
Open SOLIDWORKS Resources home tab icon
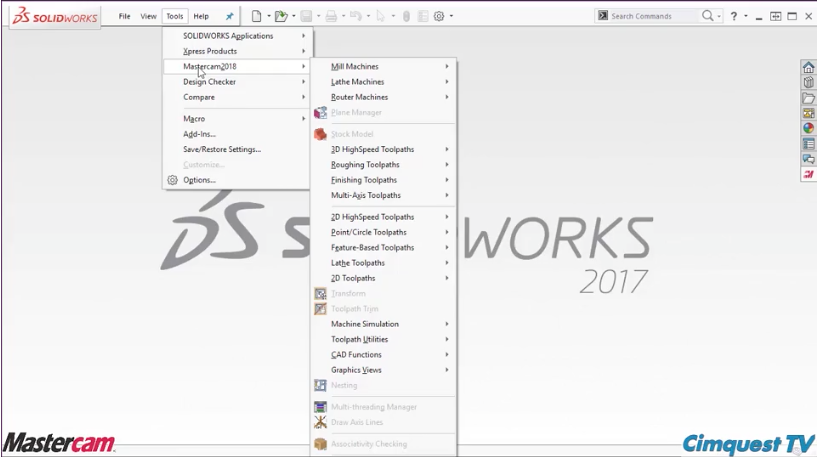click(x=808, y=67)
